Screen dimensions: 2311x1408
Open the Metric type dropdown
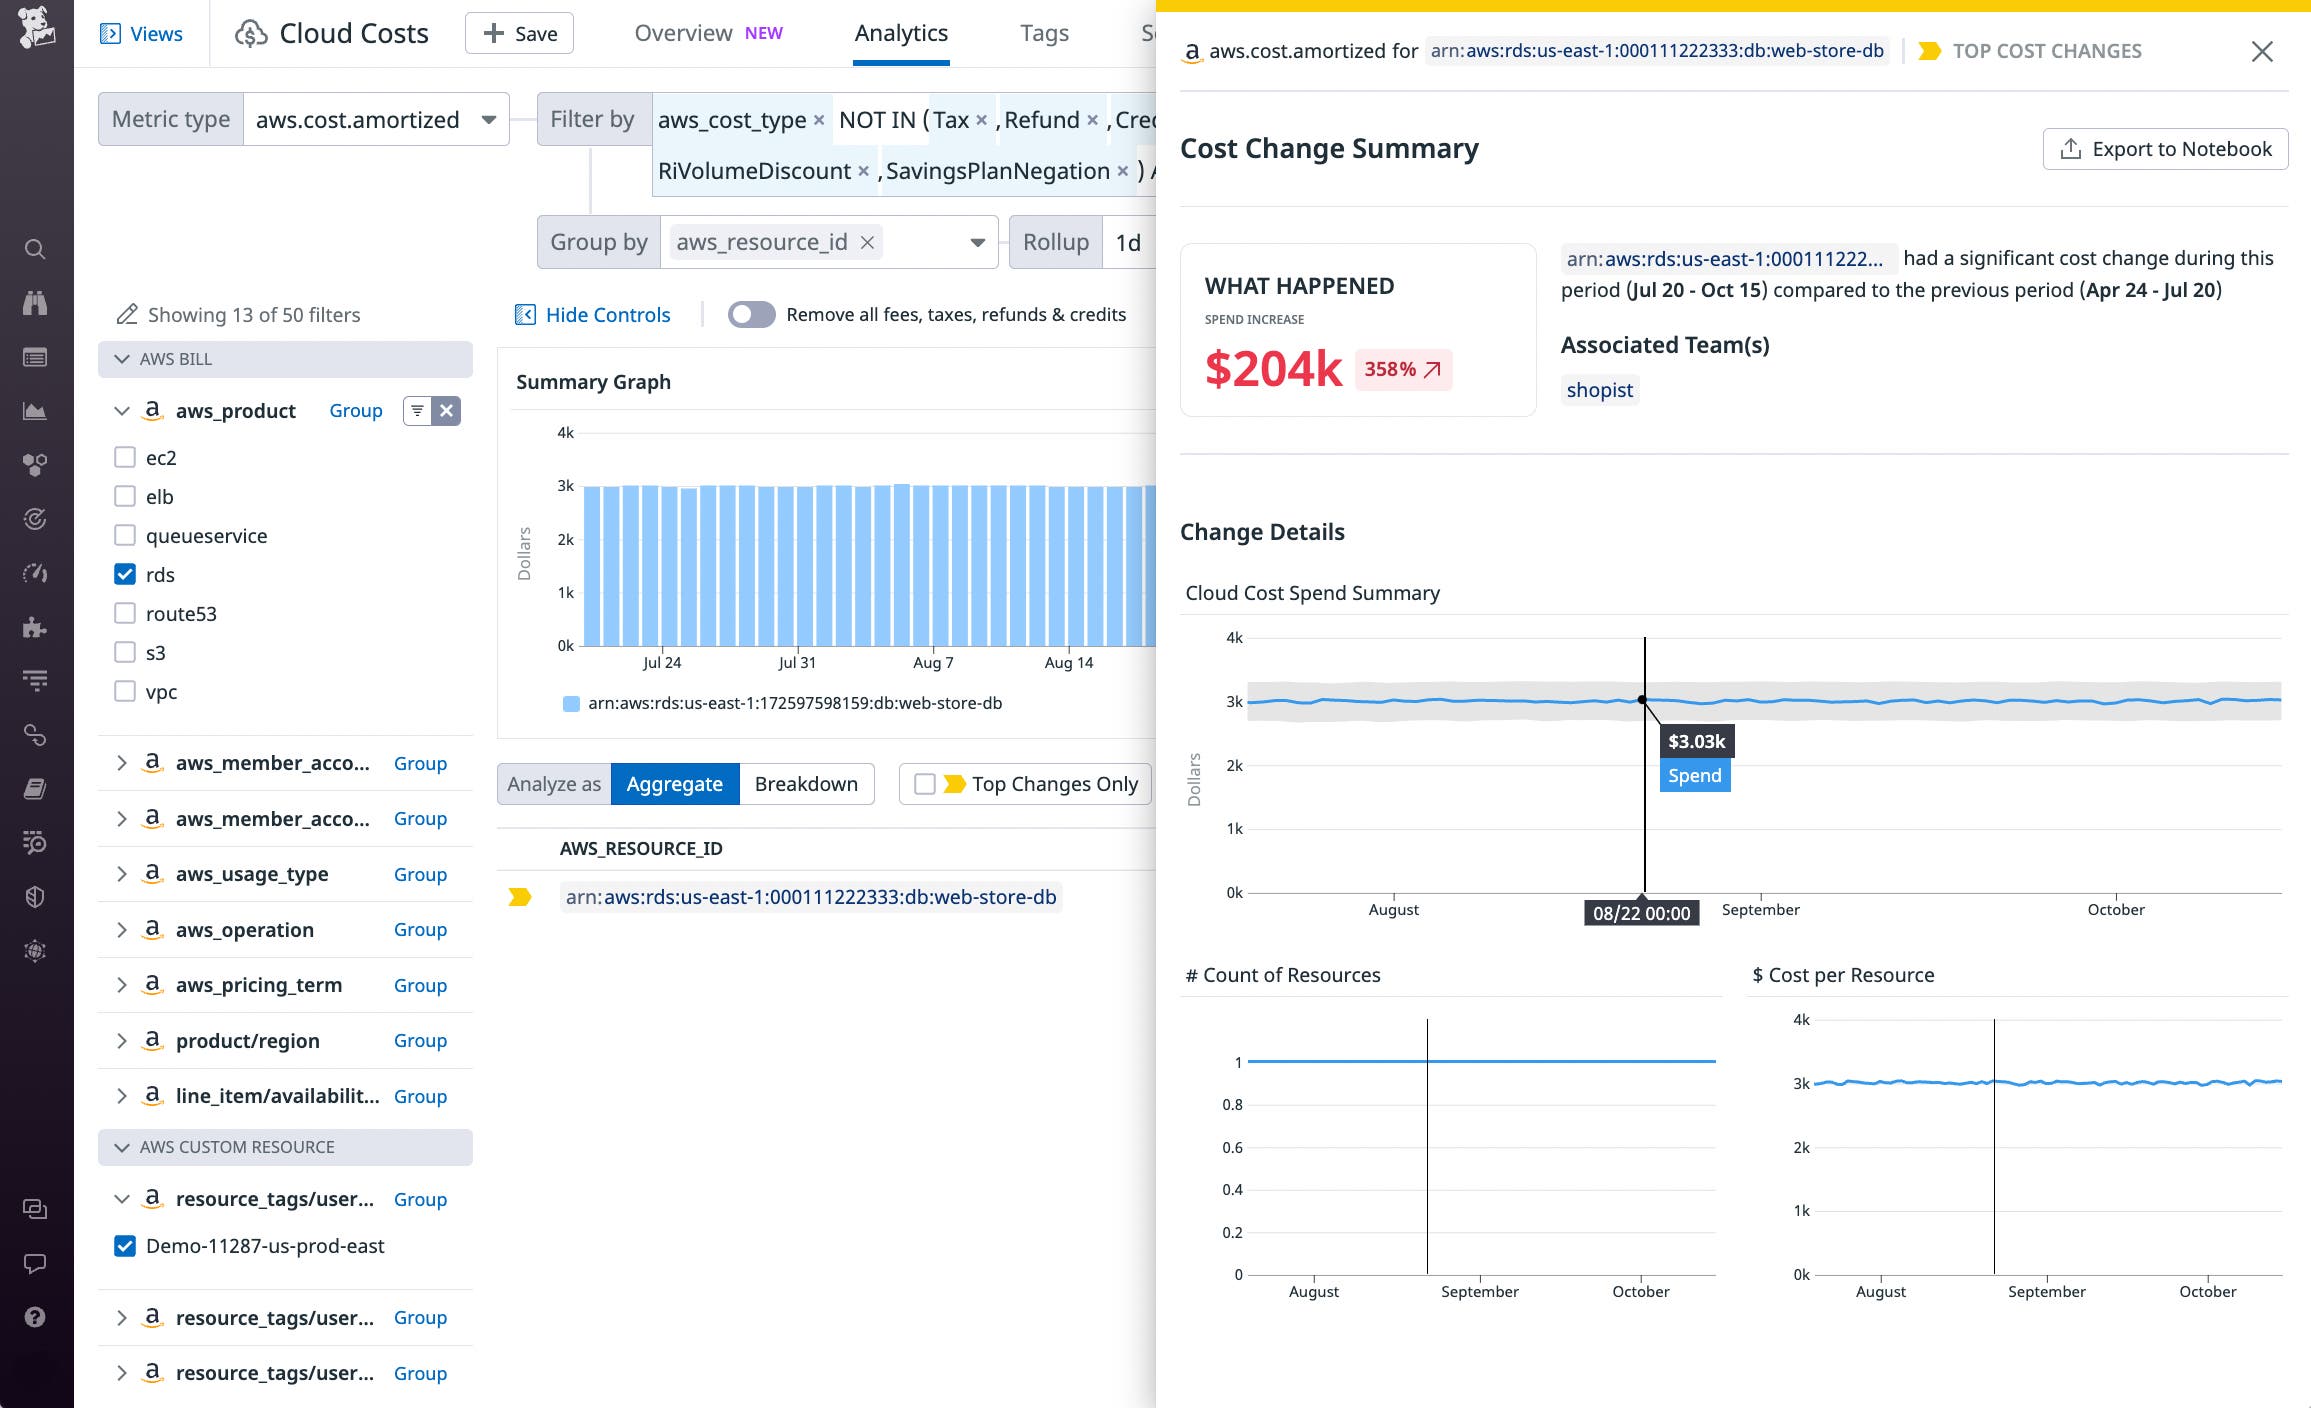[489, 119]
